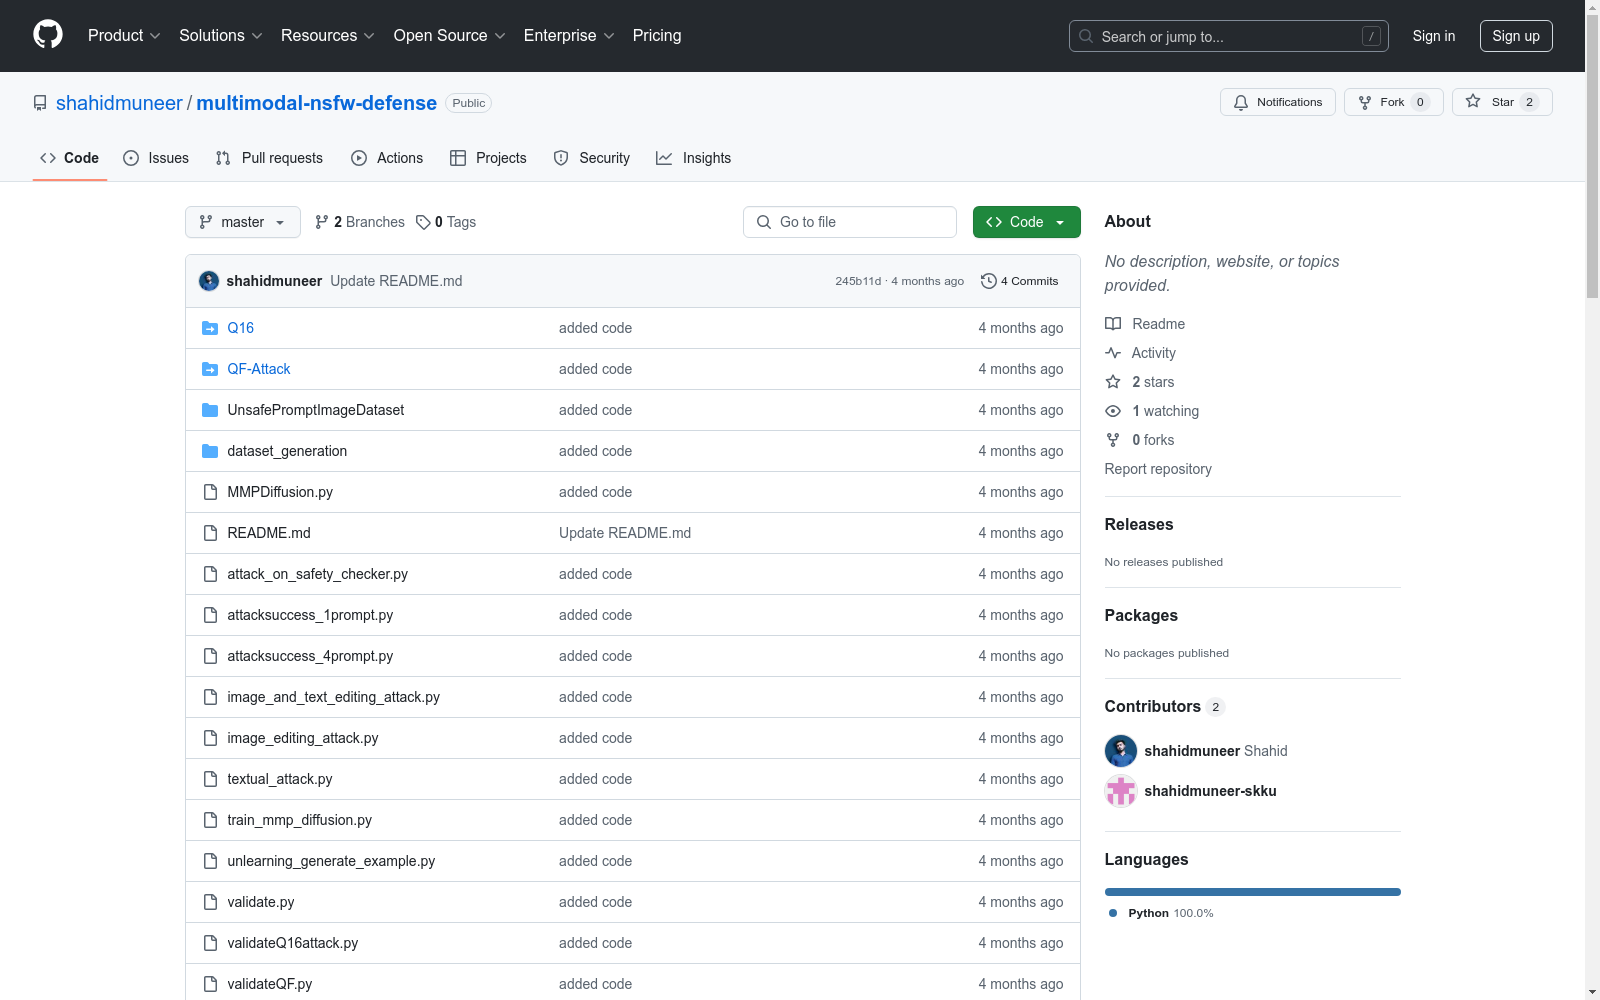Click the MMPDiffusion.py file icon

210,492
